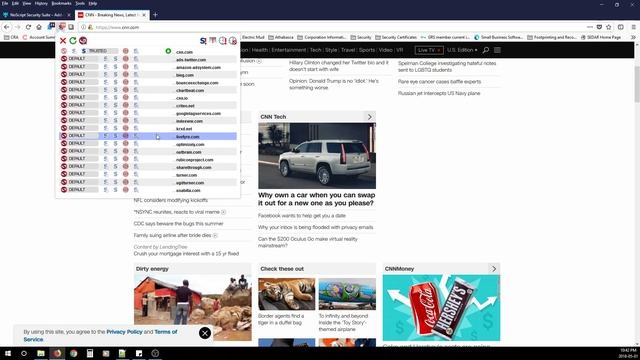Close the cookie notice with the X button
Viewport: 640px width, 360px height.
[205, 333]
